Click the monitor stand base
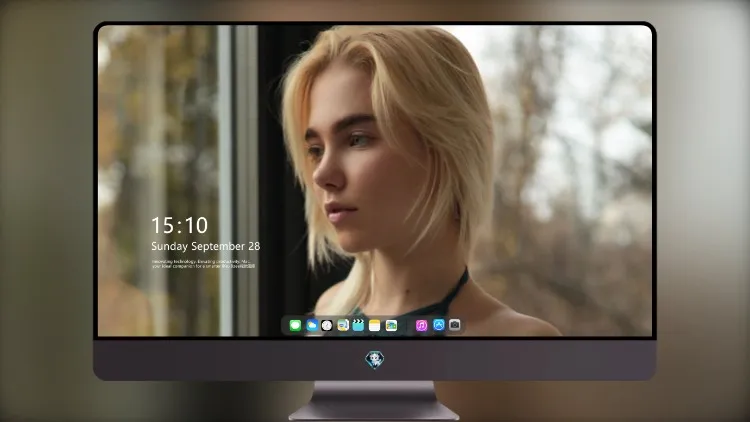The width and height of the screenshot is (750, 422). (x=374, y=411)
